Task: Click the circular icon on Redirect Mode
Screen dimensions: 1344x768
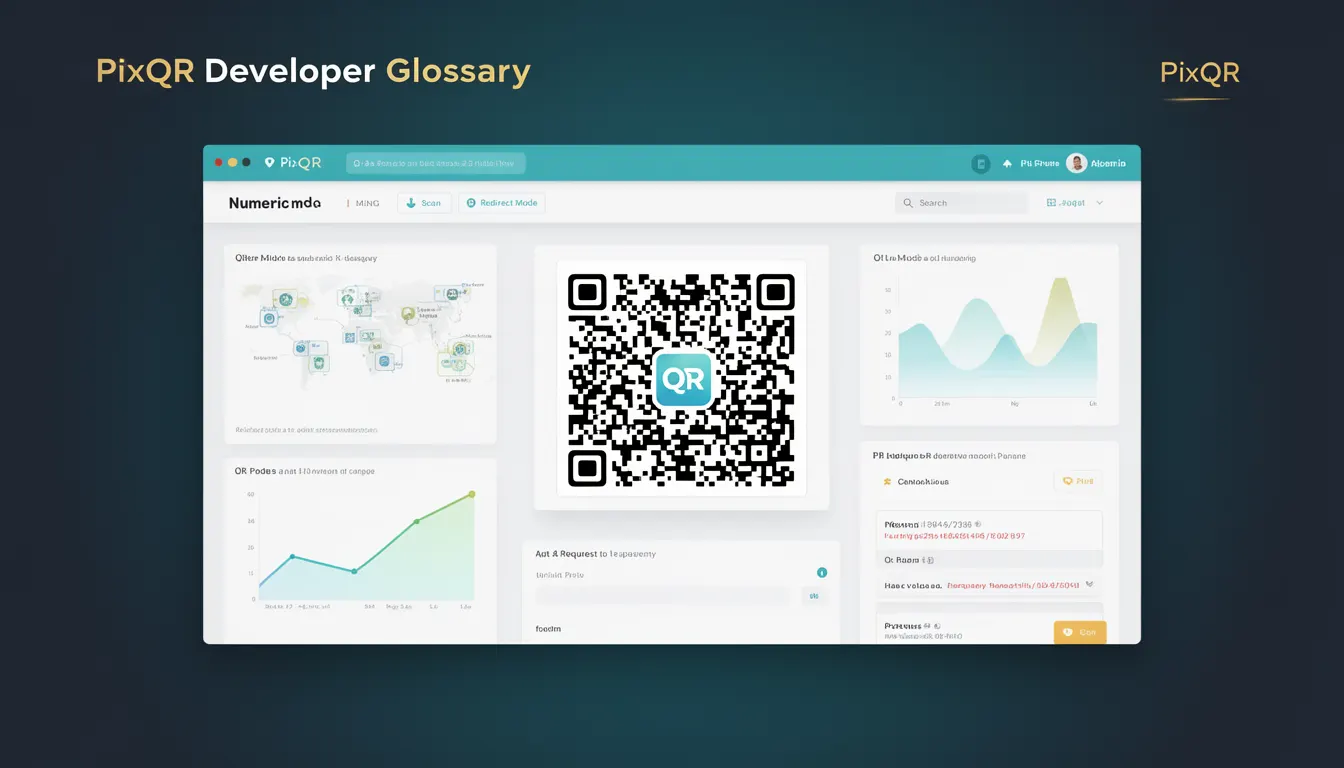Action: pos(471,203)
